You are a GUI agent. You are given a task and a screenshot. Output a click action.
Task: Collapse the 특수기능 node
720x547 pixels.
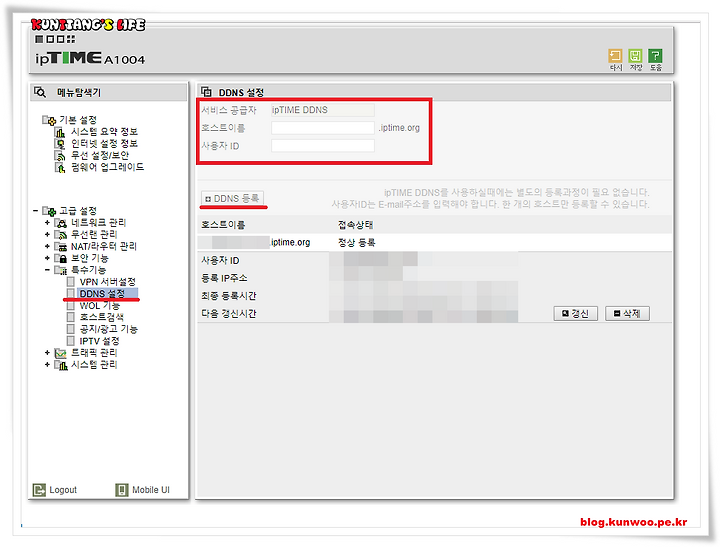(47, 270)
